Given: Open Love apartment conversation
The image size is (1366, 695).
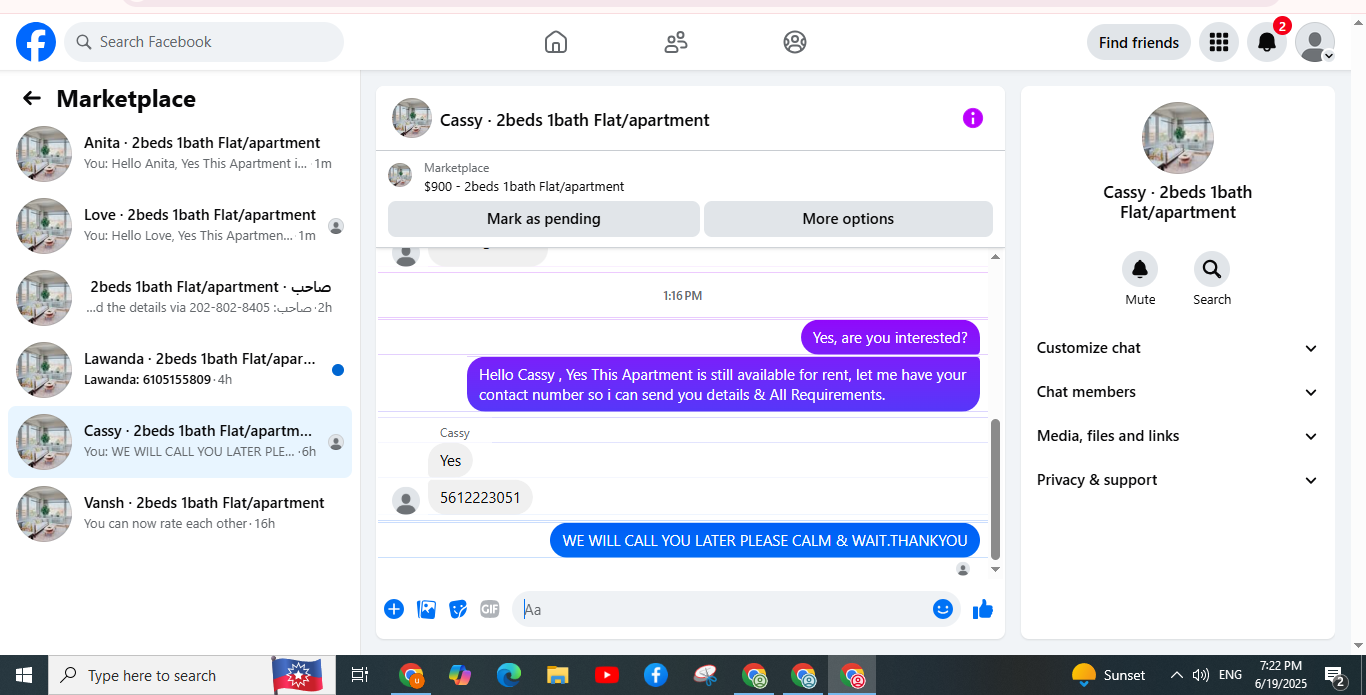Looking at the screenshot, I should click(180, 226).
